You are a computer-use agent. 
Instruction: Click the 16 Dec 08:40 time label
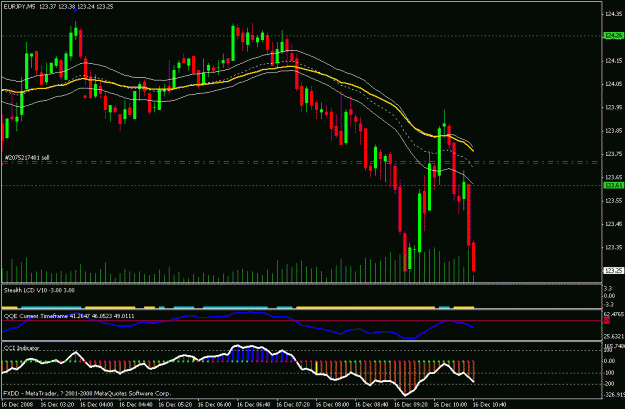click(x=371, y=404)
